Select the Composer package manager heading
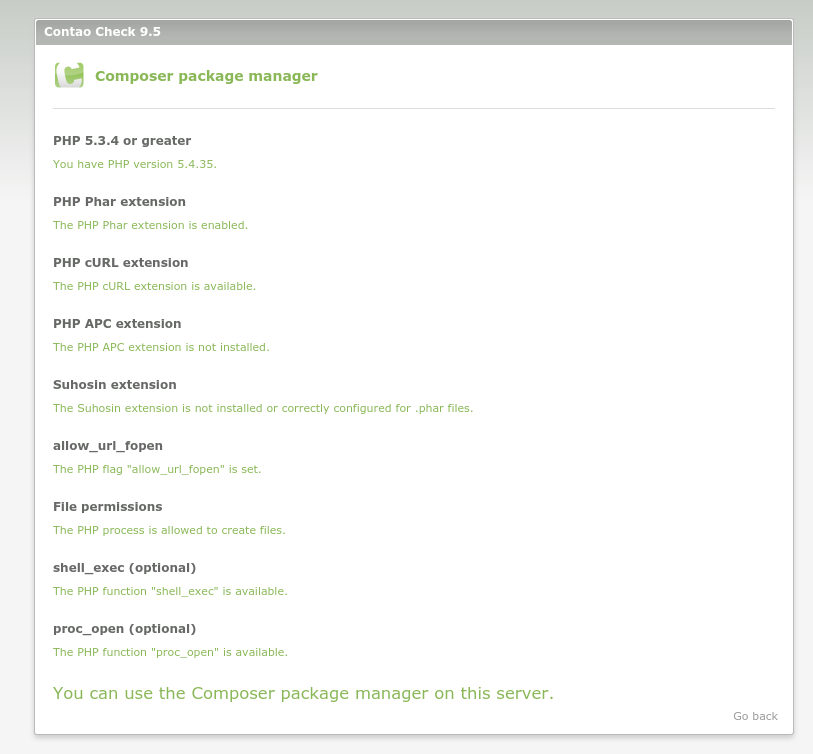This screenshot has width=813, height=754. [206, 76]
